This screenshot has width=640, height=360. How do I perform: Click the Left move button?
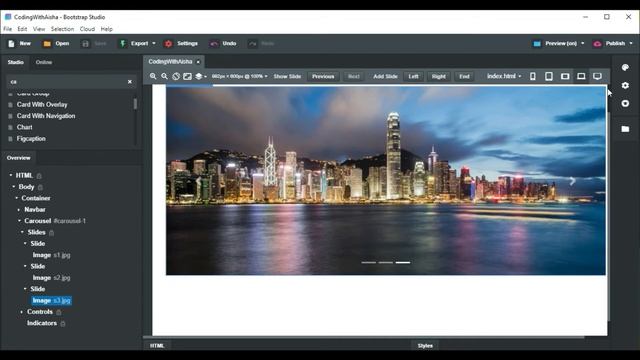pos(413,76)
